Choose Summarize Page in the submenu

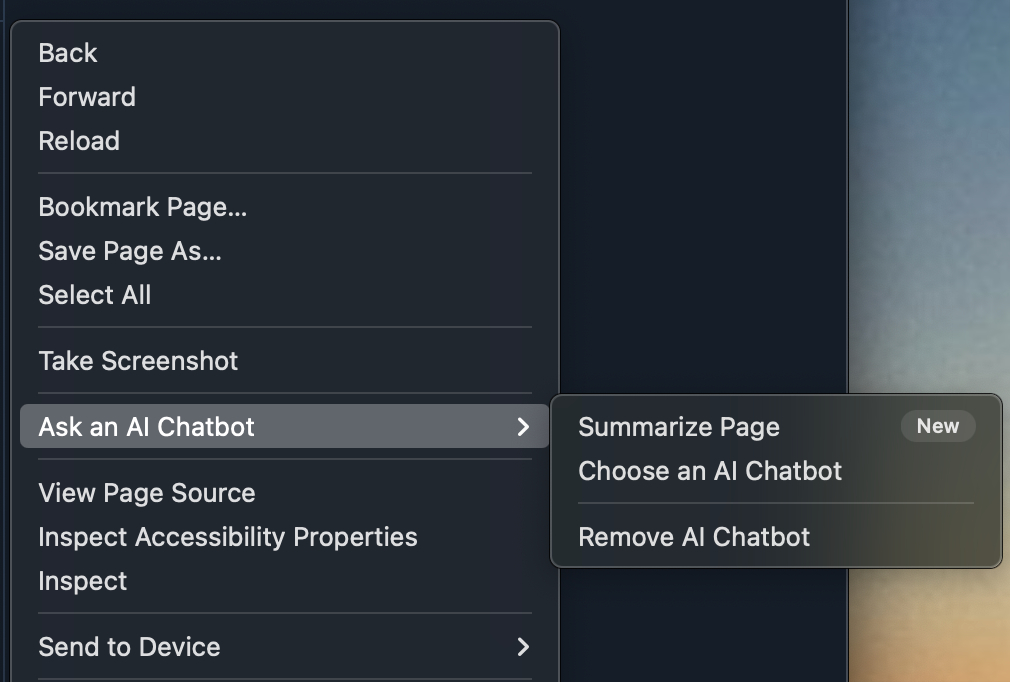(679, 427)
